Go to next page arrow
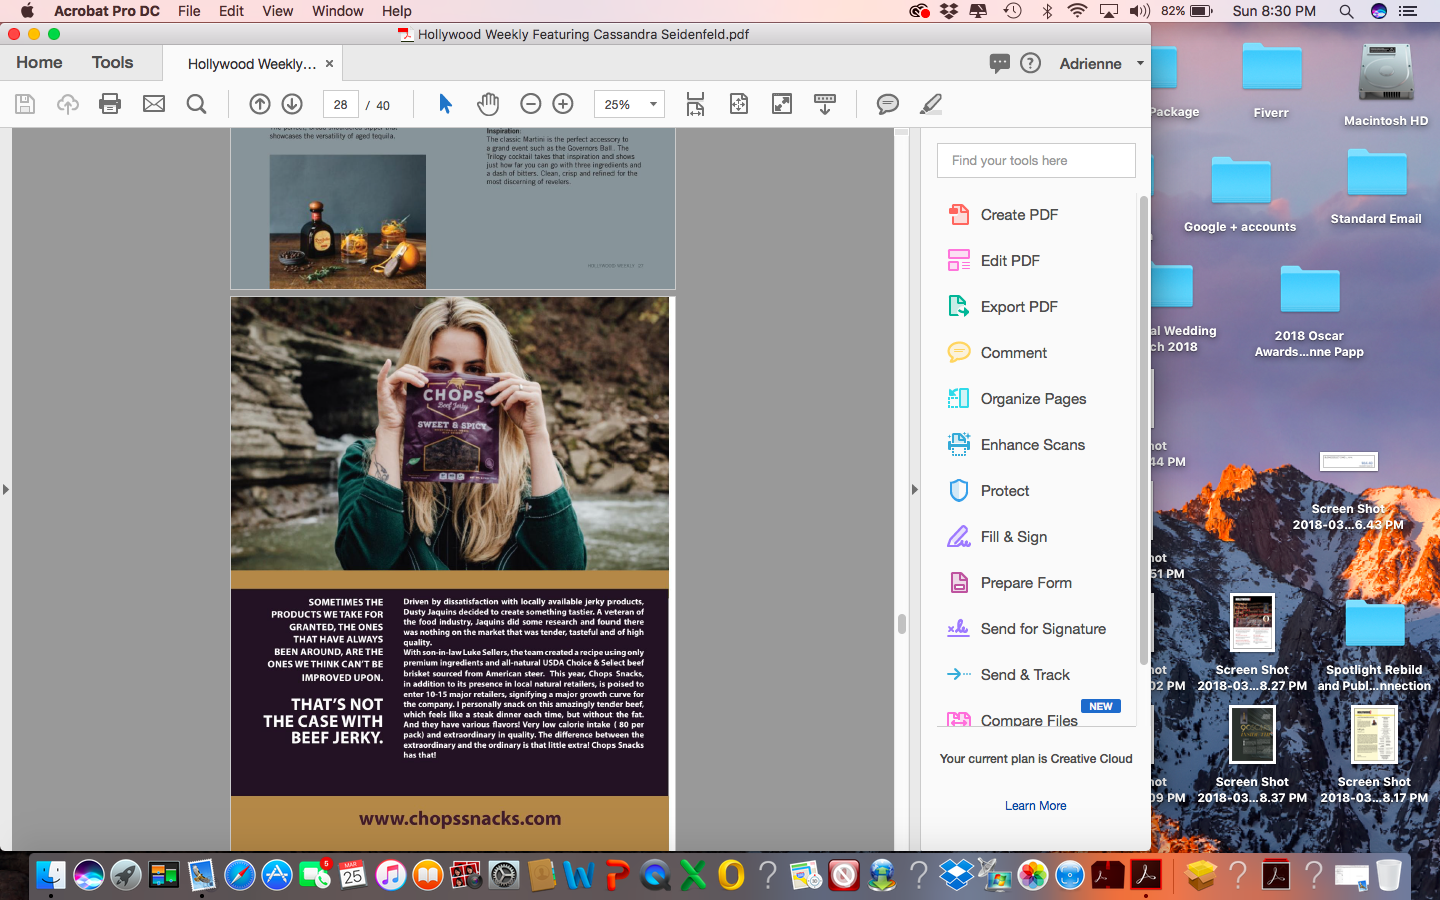Viewport: 1440px width, 900px height. [292, 104]
